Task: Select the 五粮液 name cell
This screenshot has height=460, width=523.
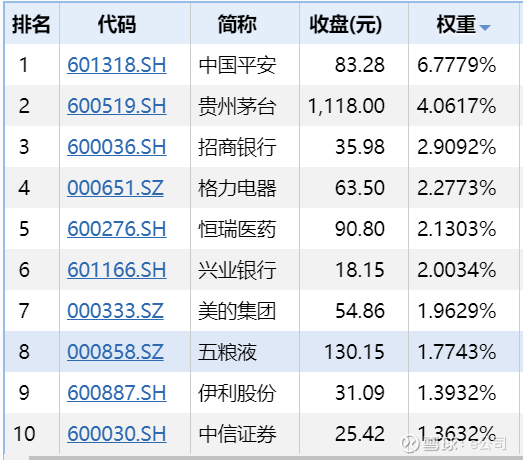Action: tap(245, 352)
